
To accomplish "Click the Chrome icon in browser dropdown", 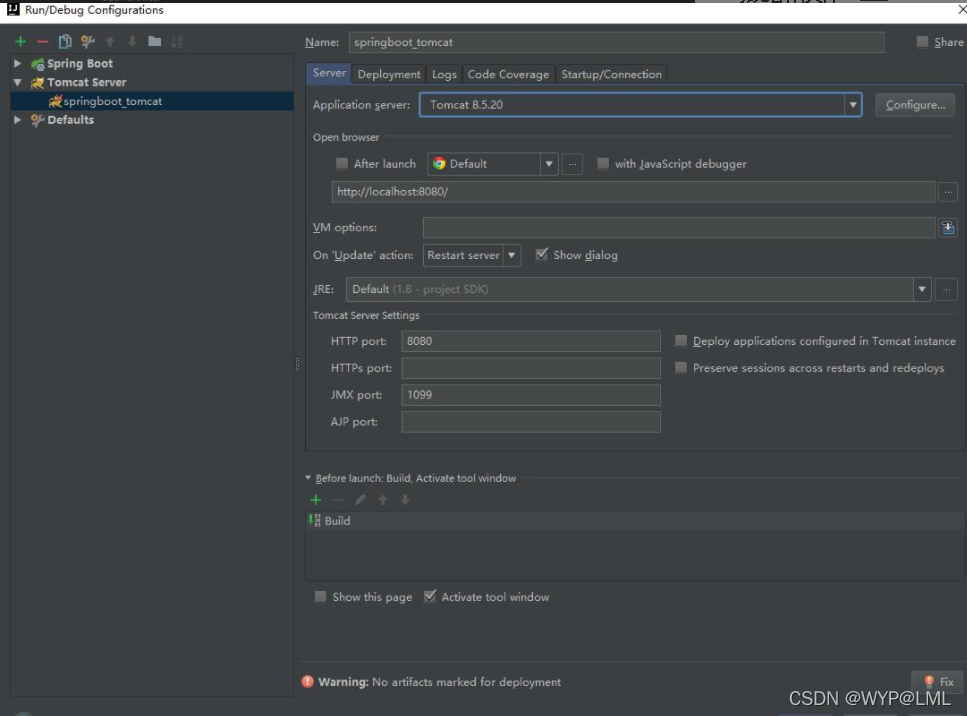I will 439,163.
